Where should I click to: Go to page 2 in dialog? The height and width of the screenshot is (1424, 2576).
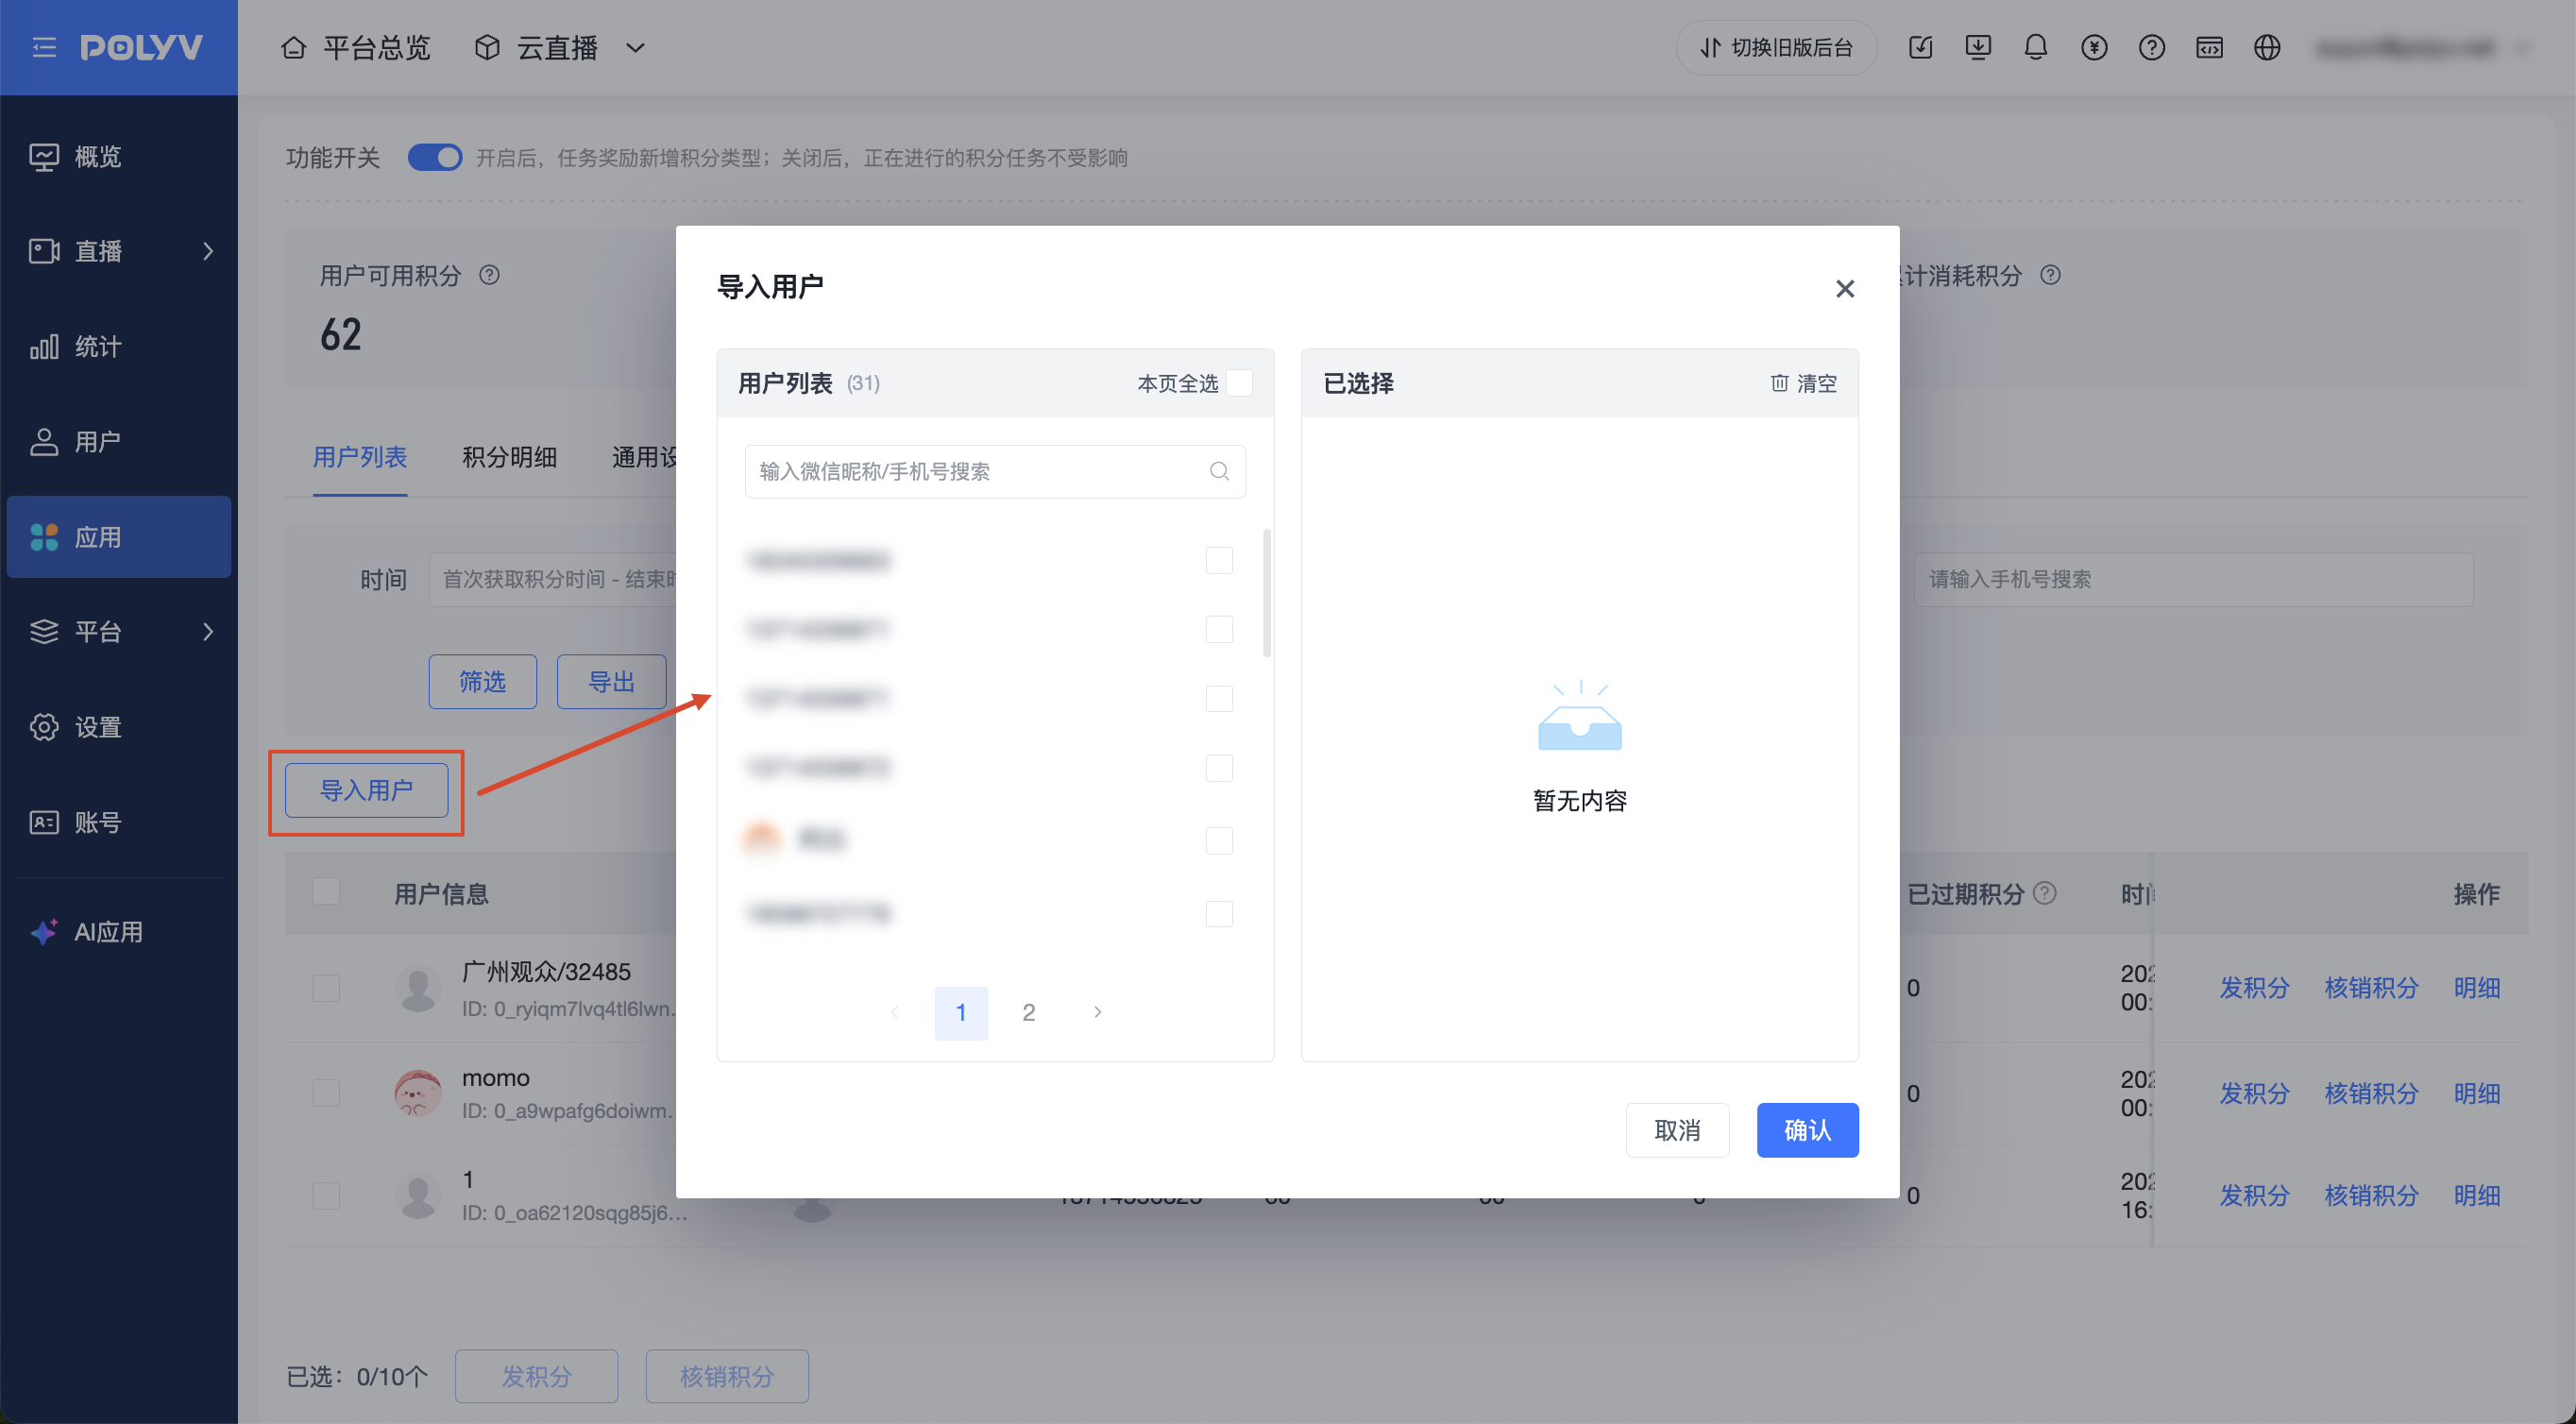[x=1028, y=1012]
